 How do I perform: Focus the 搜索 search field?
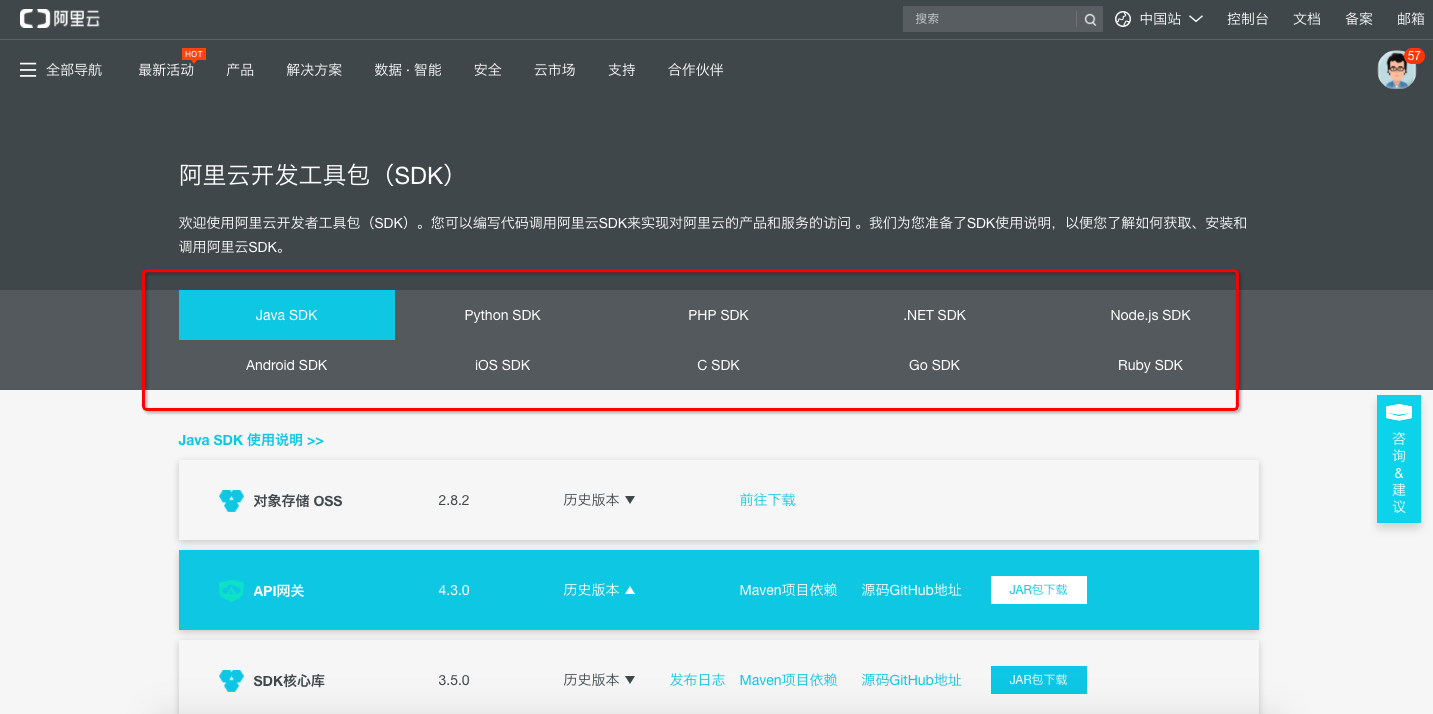click(x=990, y=19)
